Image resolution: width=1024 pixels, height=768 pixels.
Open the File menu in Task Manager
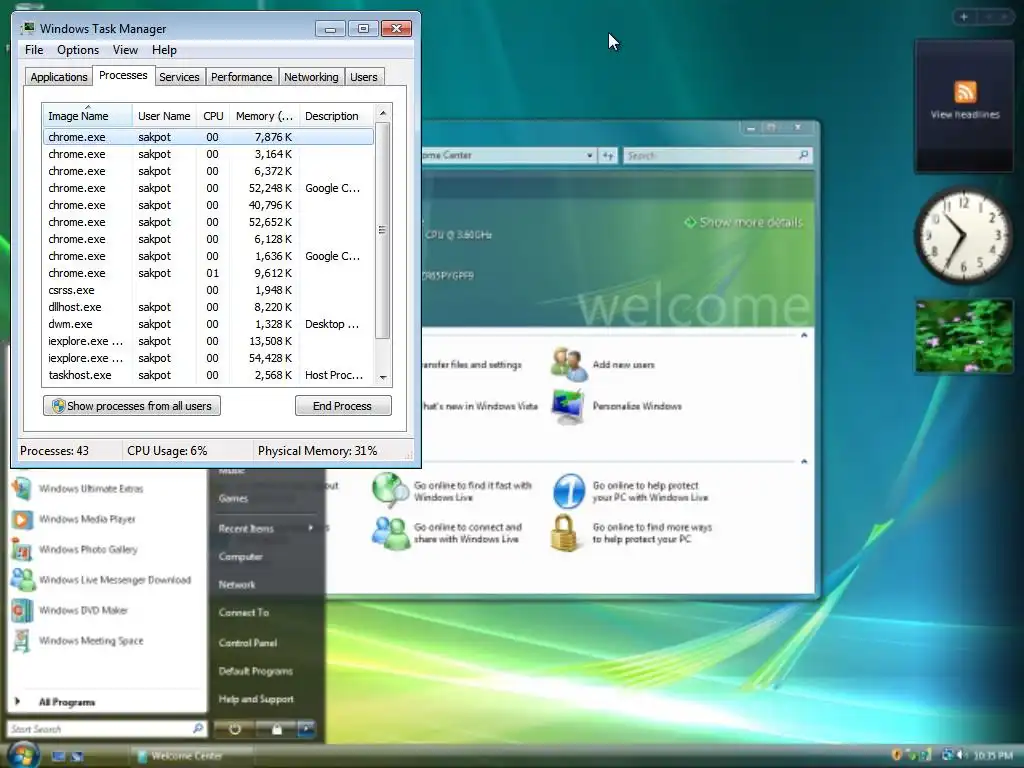[34, 50]
